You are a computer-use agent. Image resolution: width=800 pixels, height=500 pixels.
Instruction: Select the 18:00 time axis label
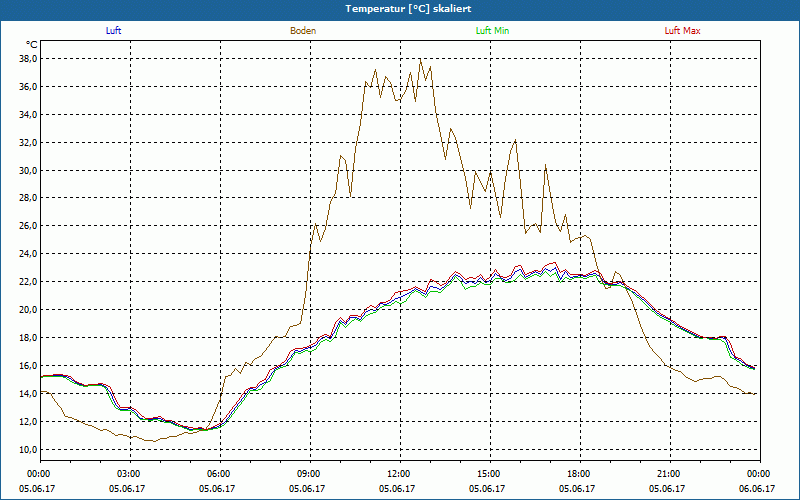point(579,474)
